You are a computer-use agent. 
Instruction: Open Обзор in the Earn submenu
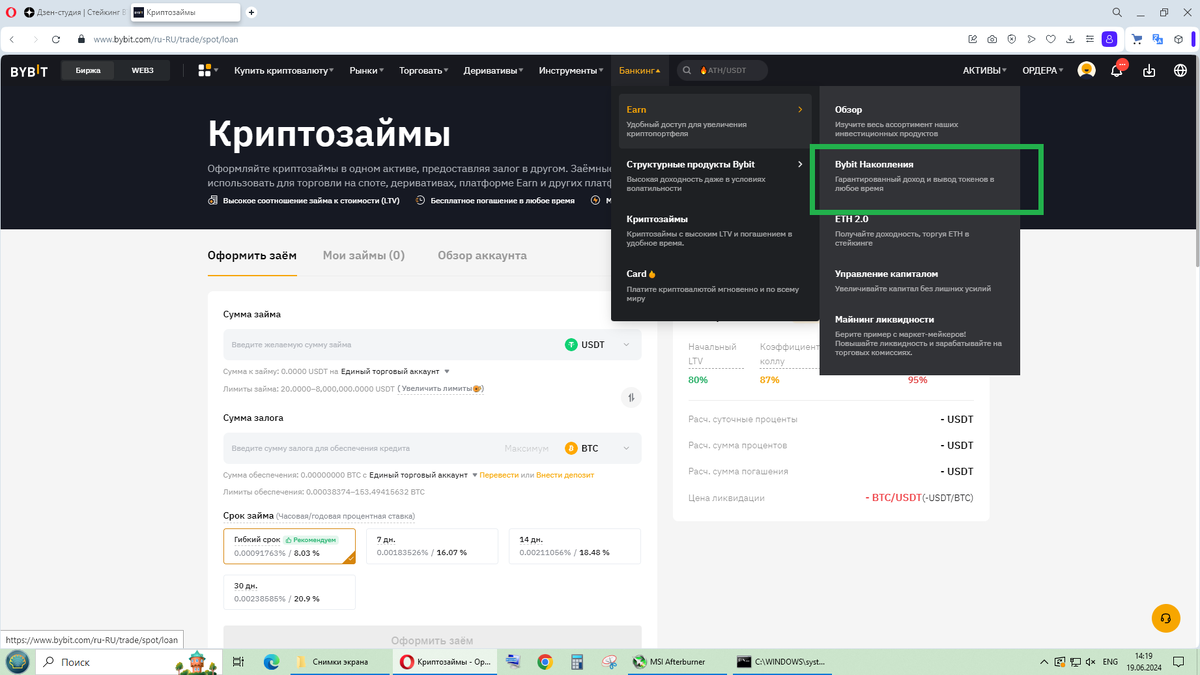pyautogui.click(x=918, y=120)
